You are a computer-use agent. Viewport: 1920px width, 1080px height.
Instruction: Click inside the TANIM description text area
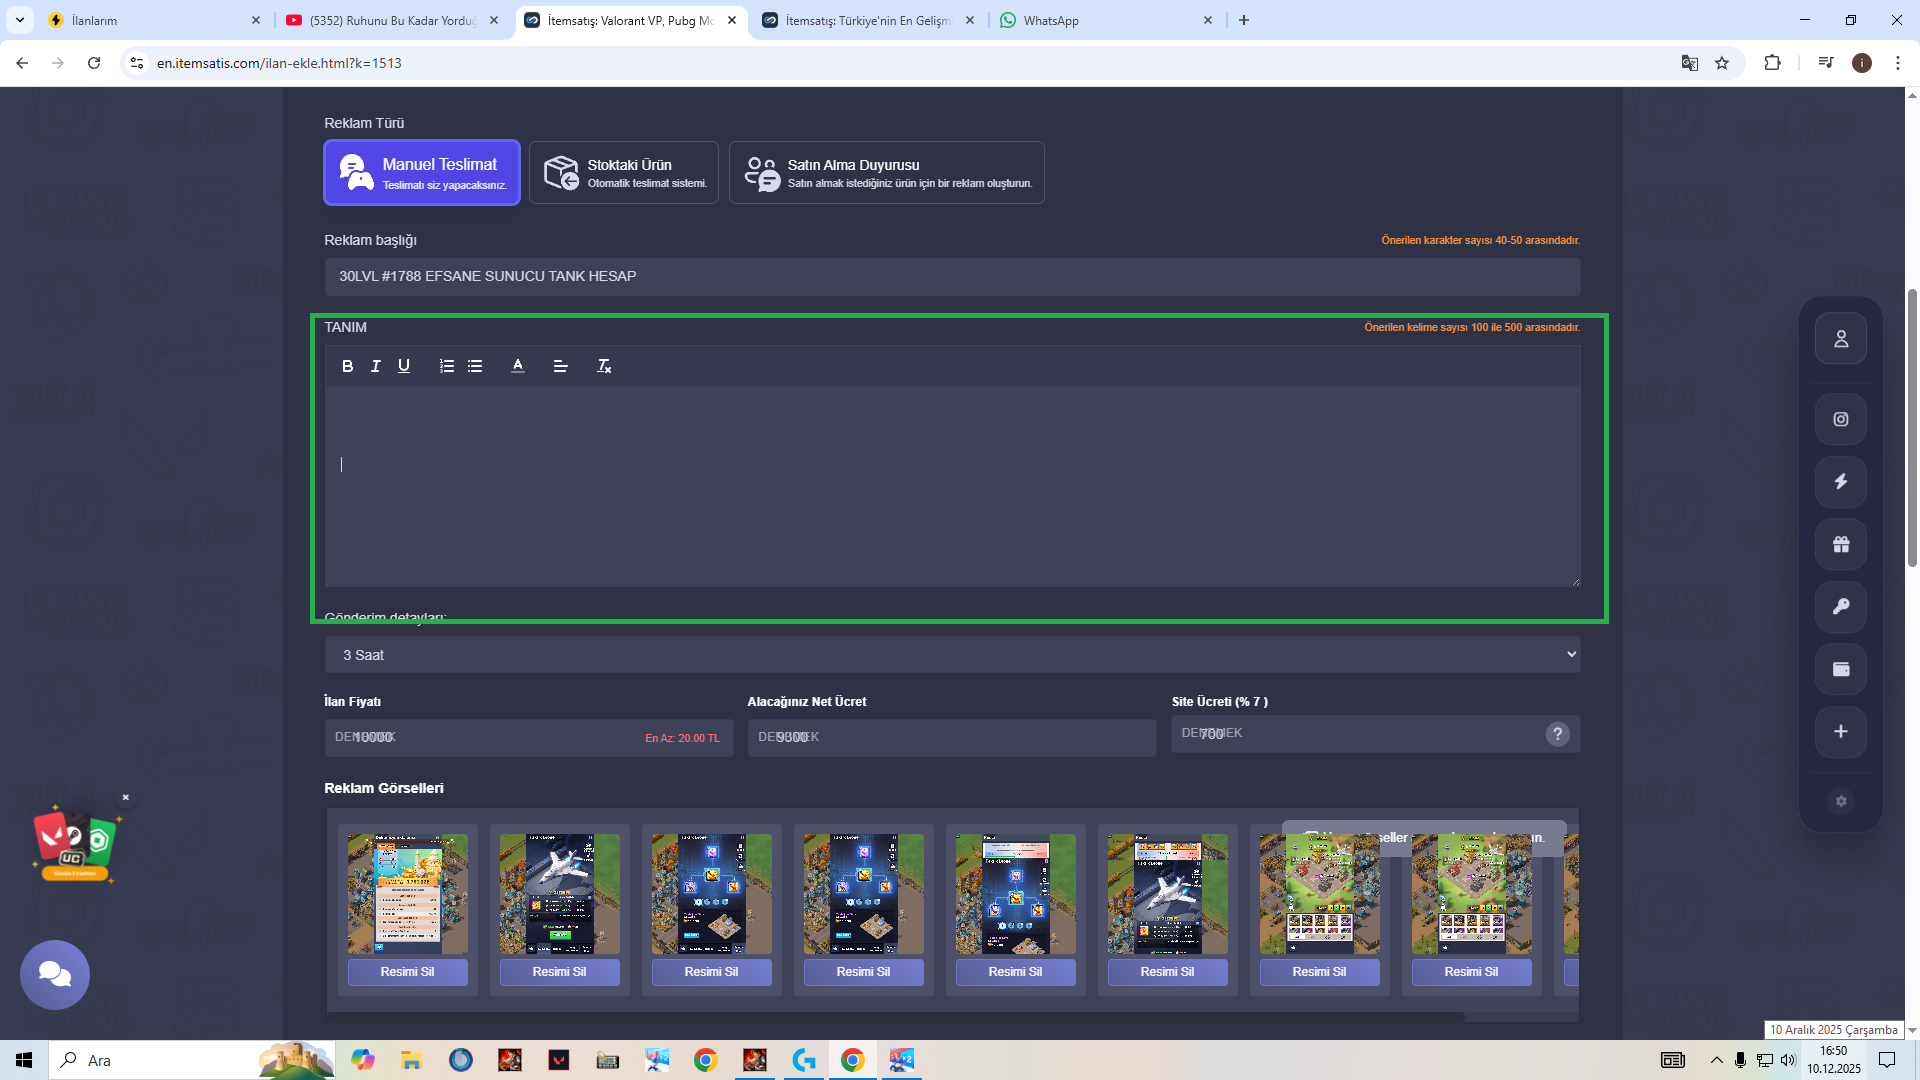click(952, 486)
